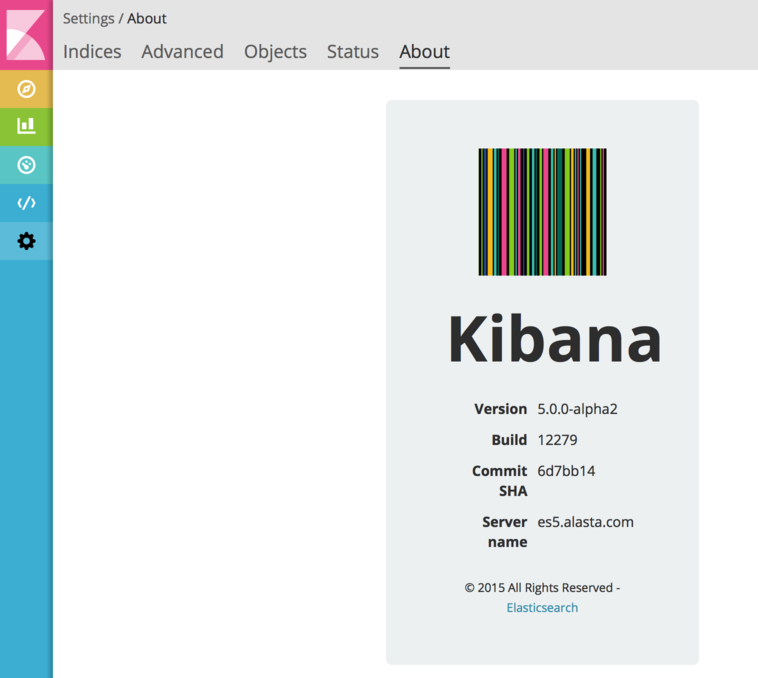Click the commit SHA 6d7bb14
Image resolution: width=758 pixels, height=678 pixels.
point(566,471)
